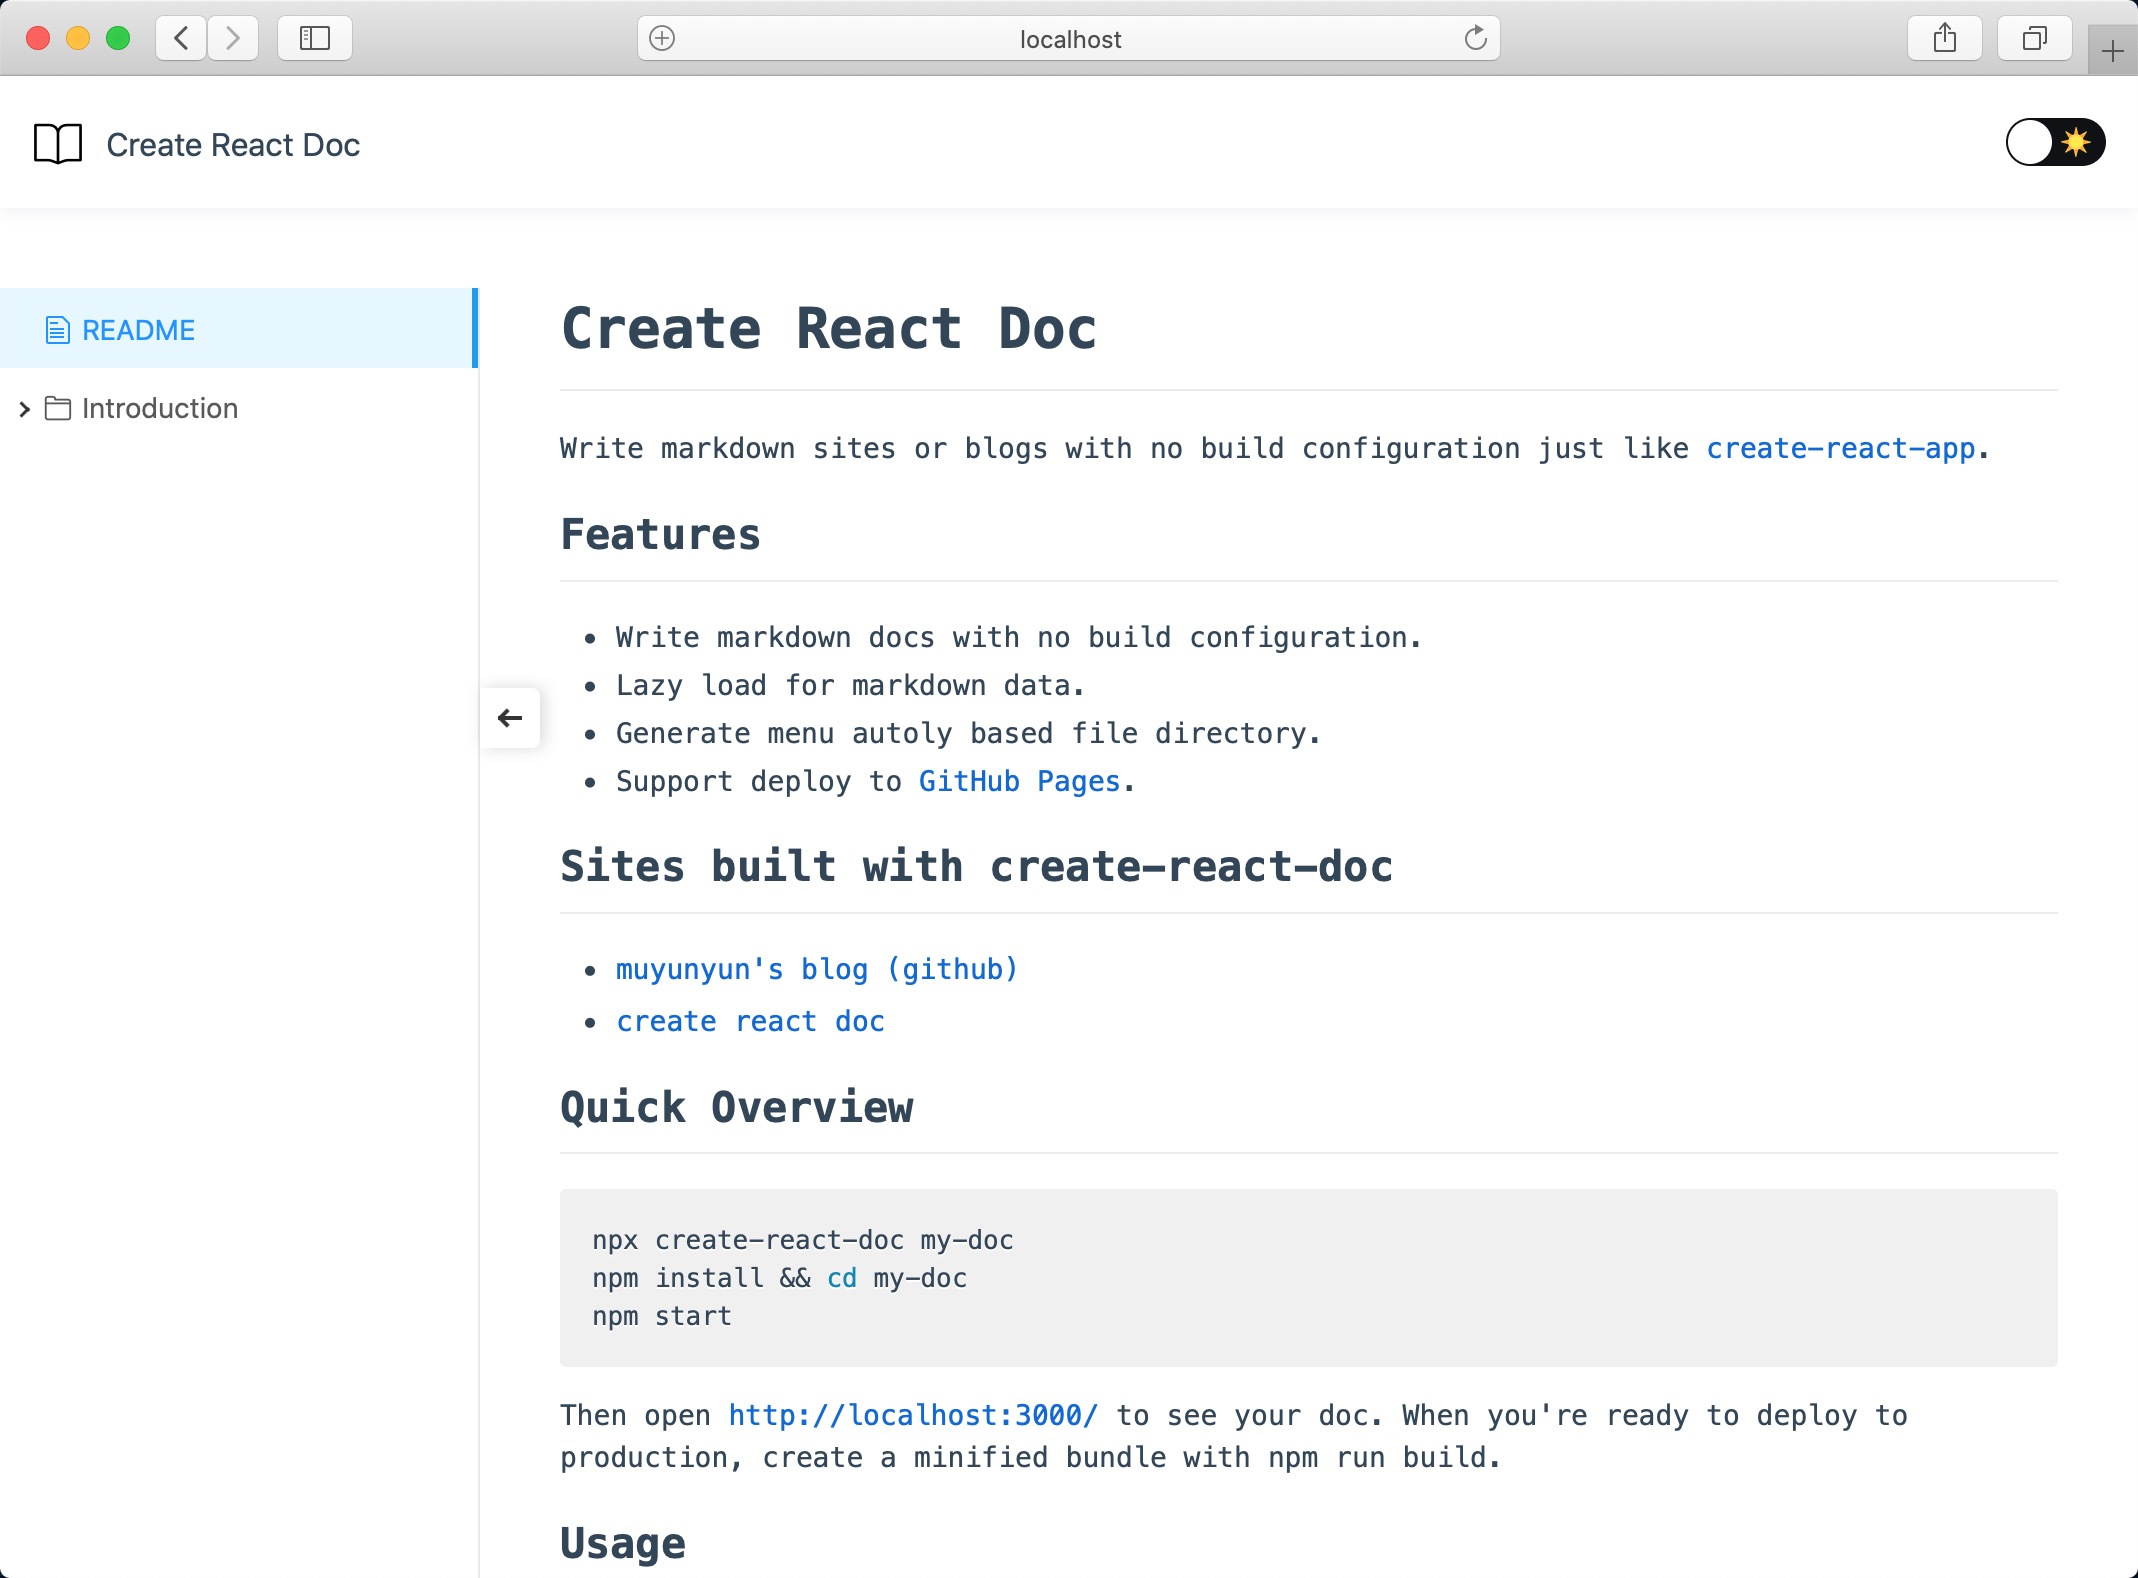Reload the page with refresh icon
Image resolution: width=2138 pixels, height=1578 pixels.
1475,39
